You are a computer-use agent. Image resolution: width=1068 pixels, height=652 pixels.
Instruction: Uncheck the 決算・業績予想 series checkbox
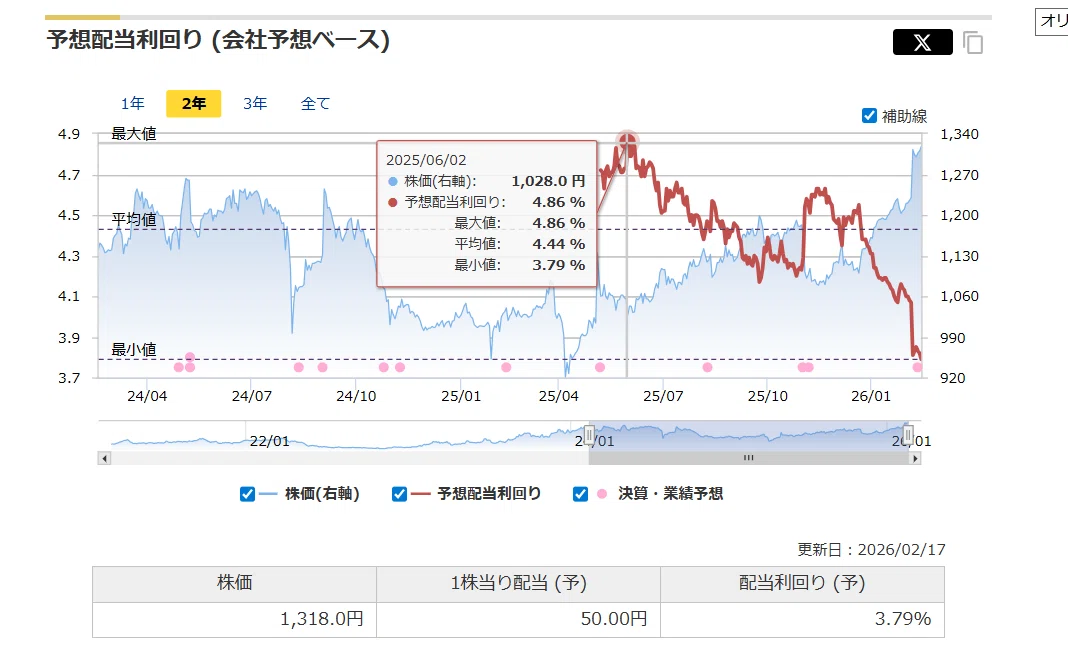point(580,494)
